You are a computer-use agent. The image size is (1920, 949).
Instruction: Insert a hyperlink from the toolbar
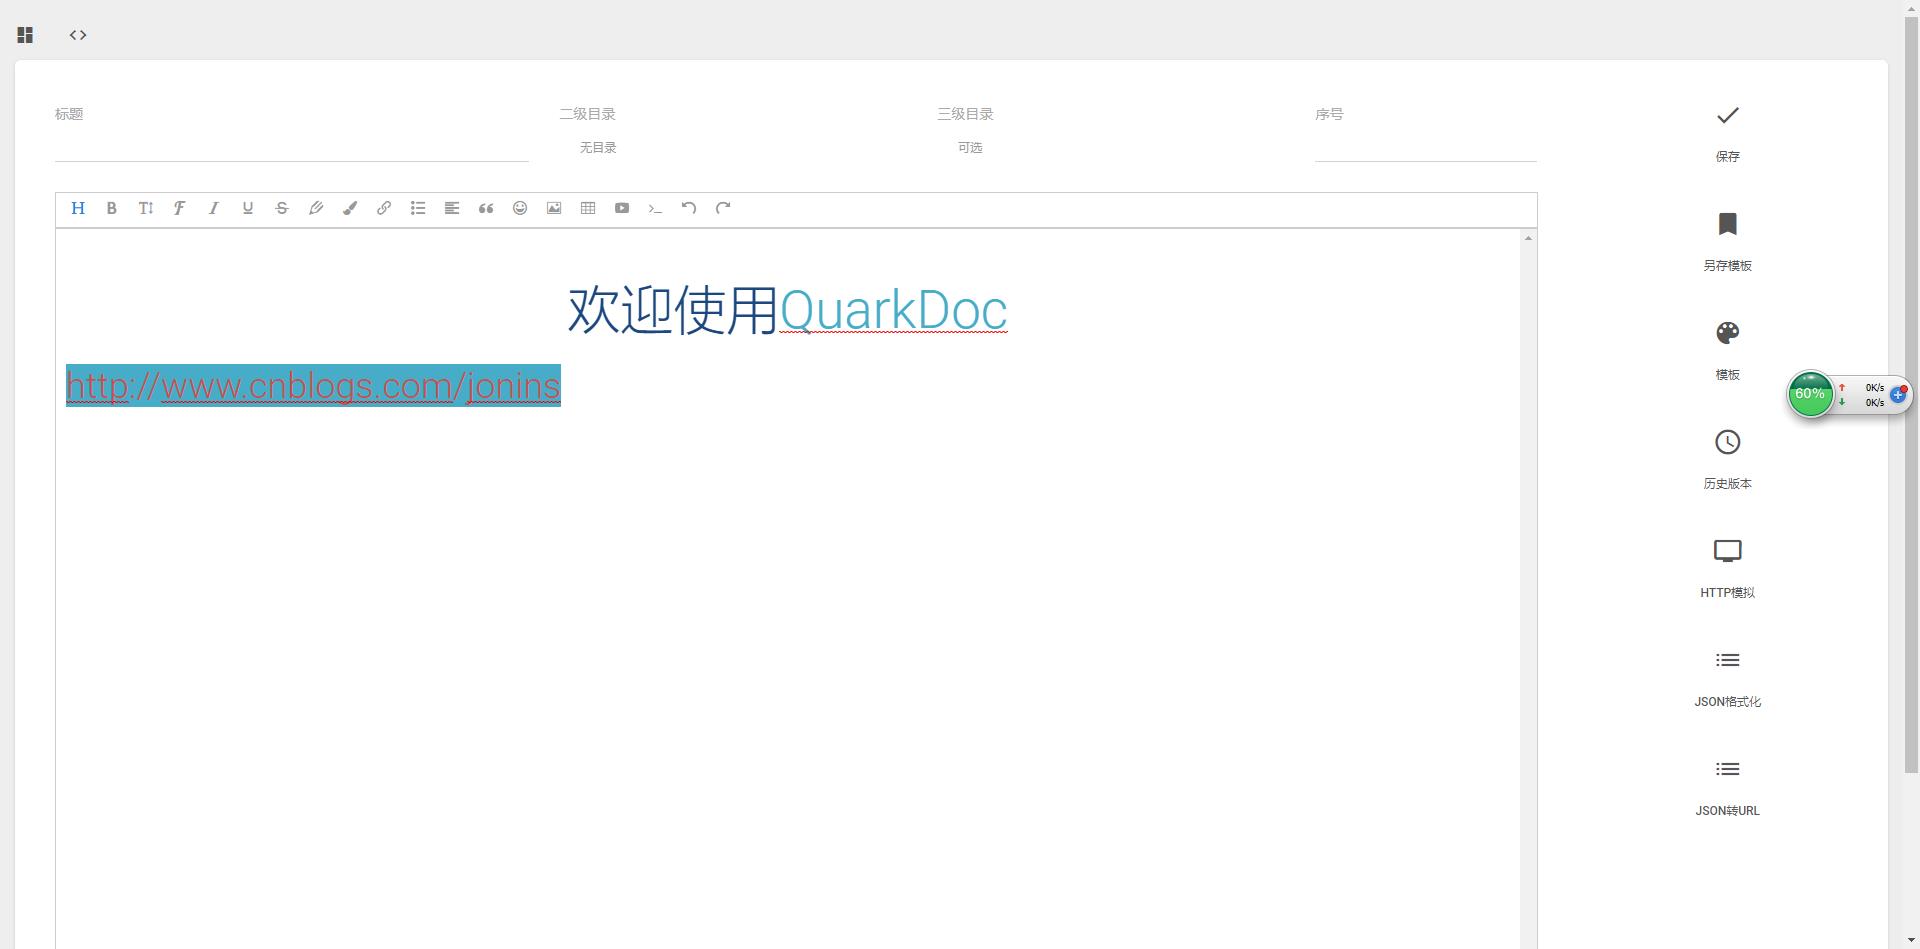point(384,208)
